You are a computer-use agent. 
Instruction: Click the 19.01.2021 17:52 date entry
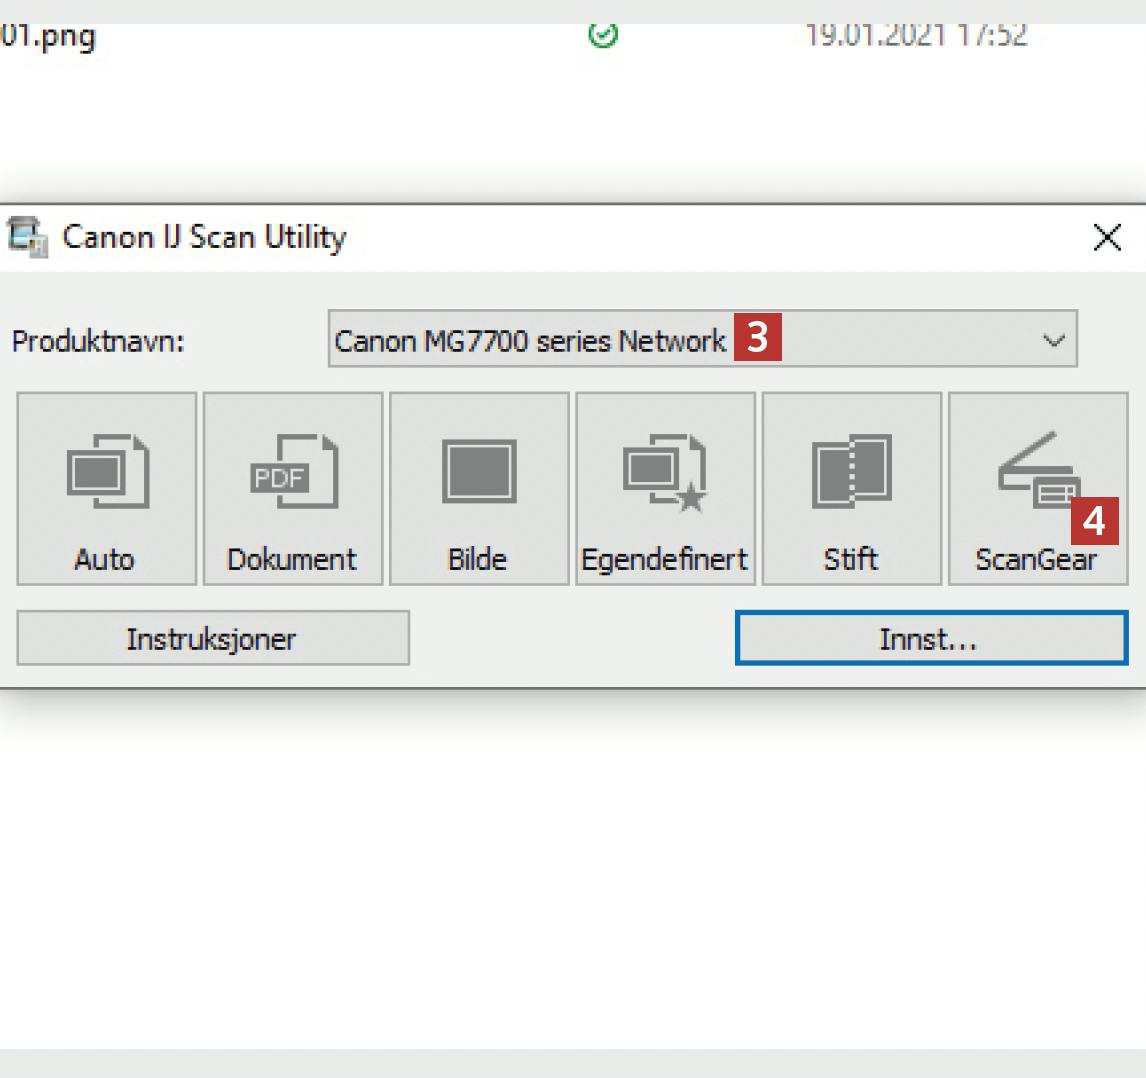tap(916, 35)
